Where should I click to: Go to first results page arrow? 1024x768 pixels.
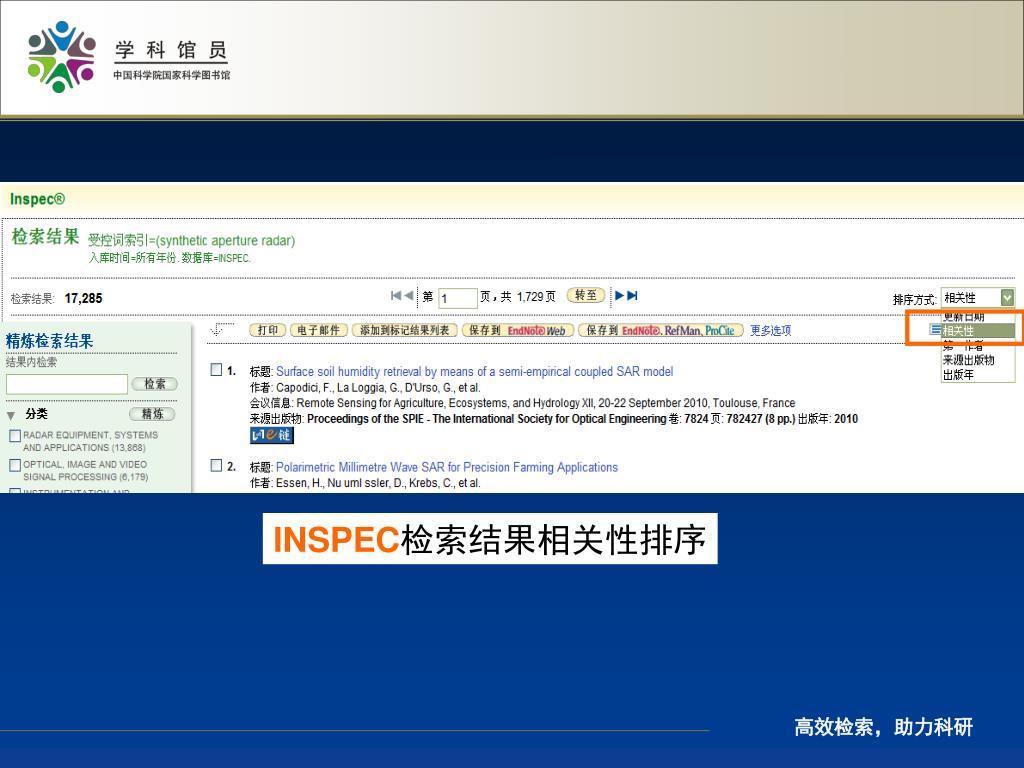click(396, 296)
